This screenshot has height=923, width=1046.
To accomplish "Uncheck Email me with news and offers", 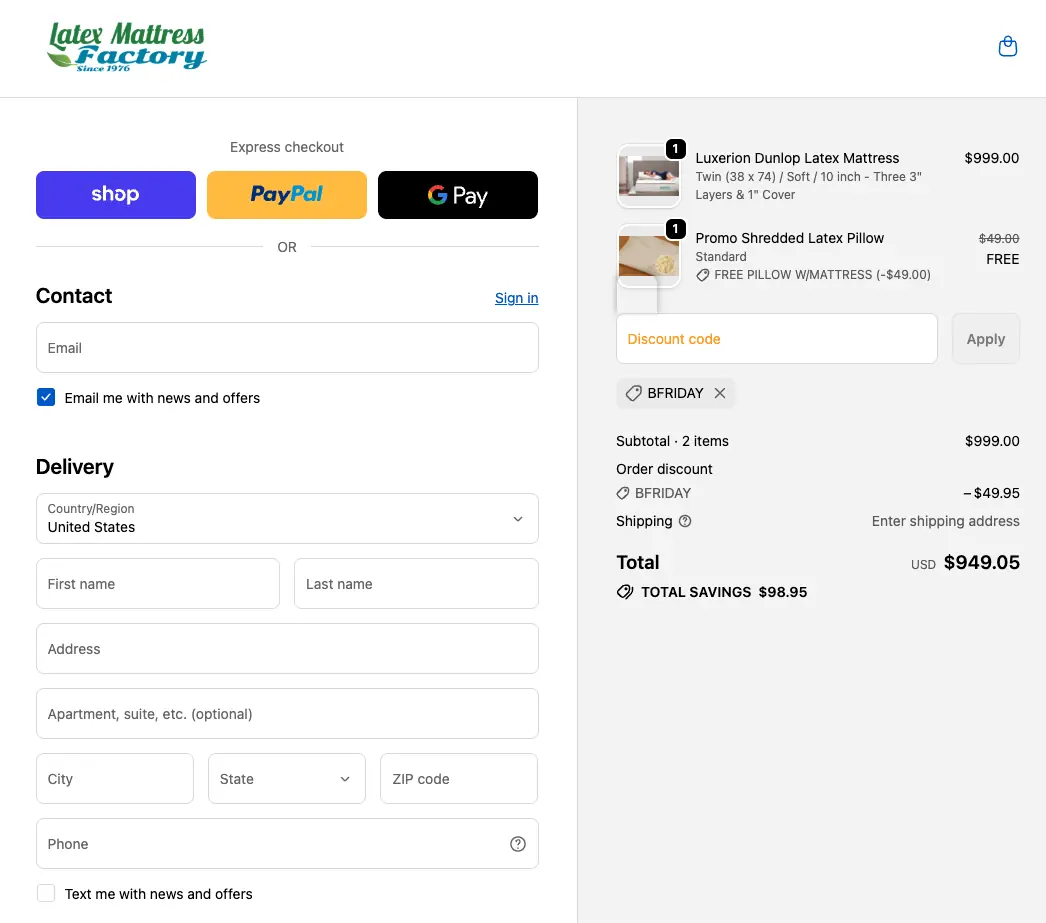I will click(x=46, y=398).
